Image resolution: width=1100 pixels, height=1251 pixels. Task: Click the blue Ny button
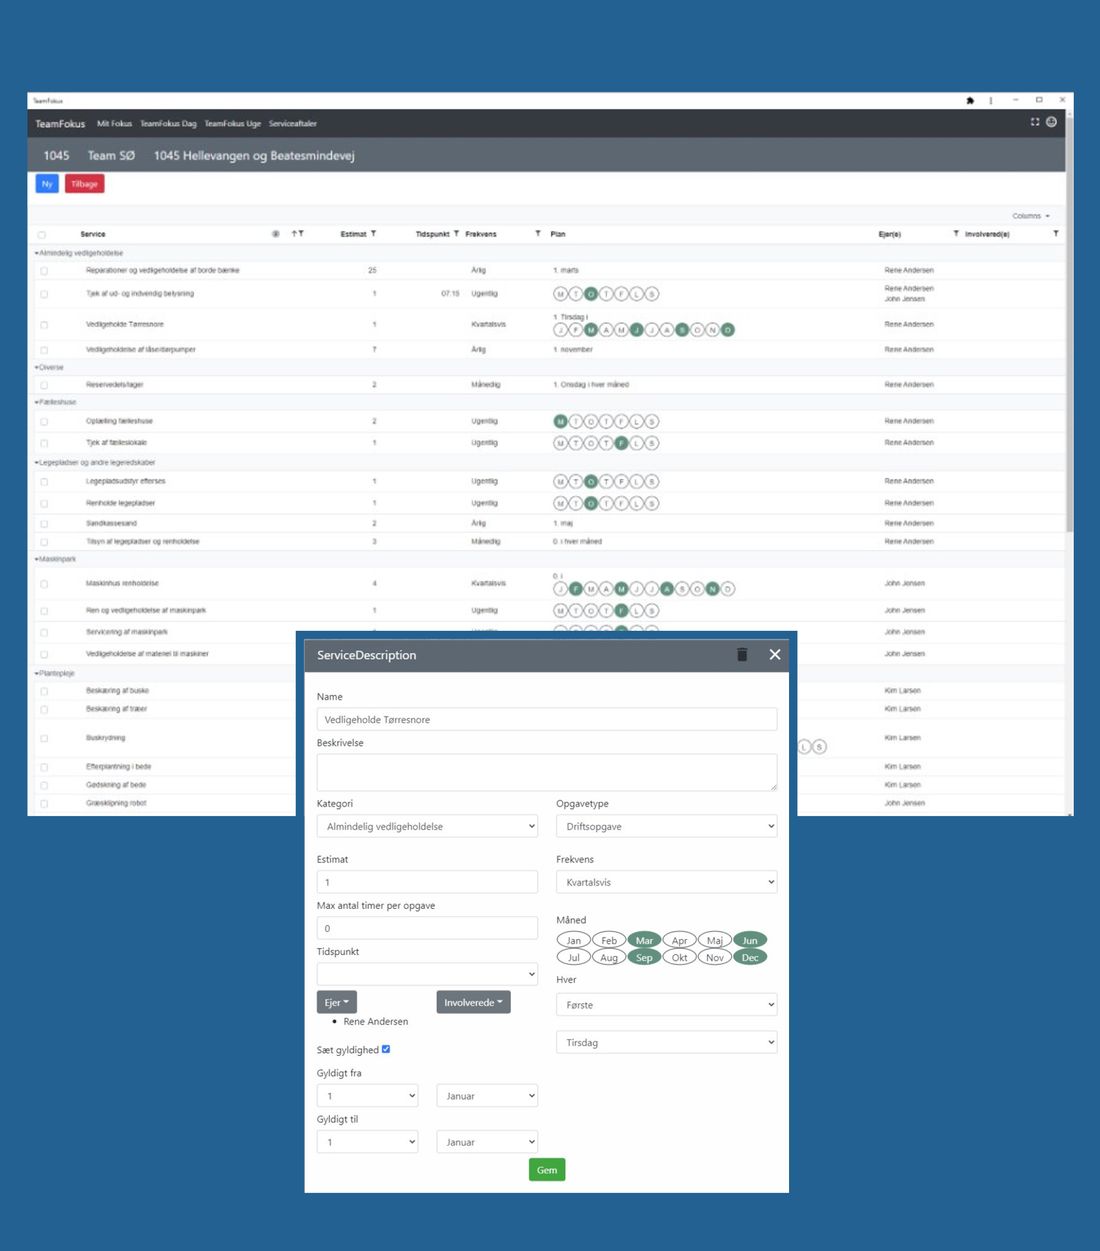click(x=47, y=184)
